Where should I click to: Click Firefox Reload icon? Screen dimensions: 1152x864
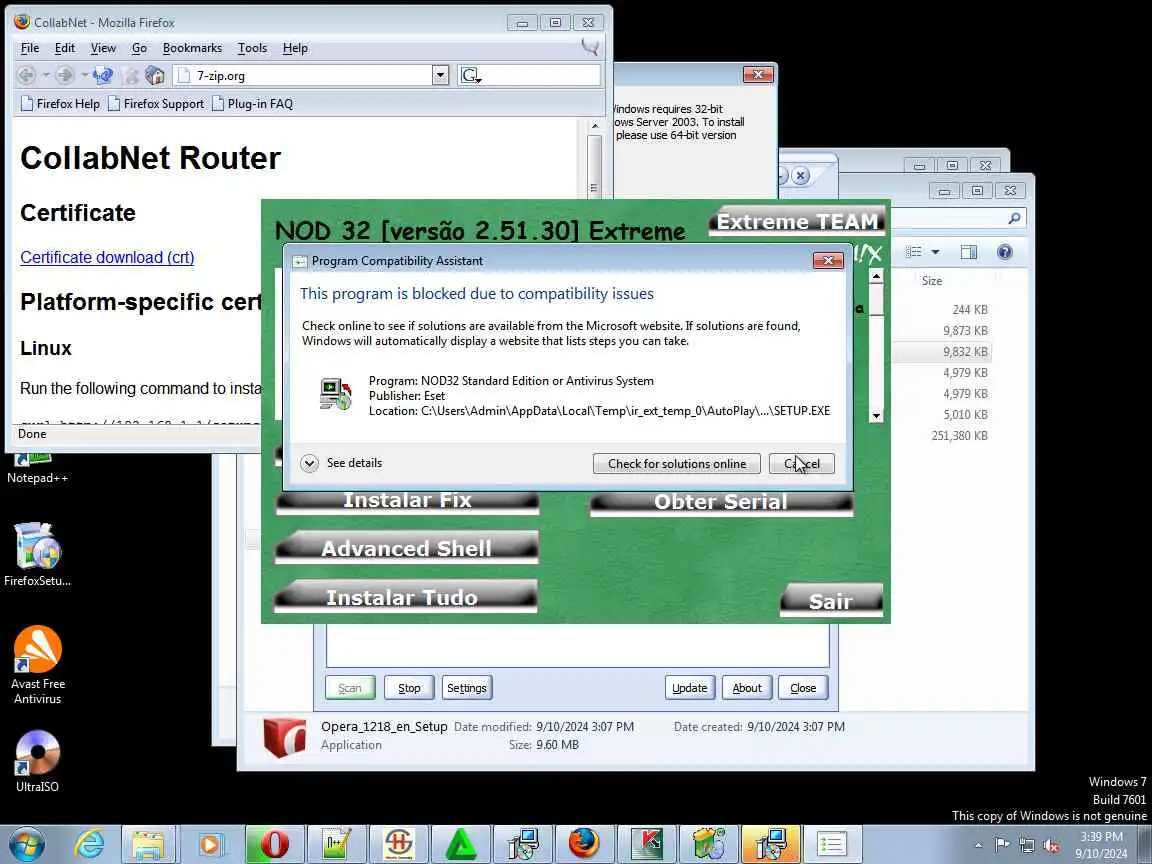(x=103, y=75)
